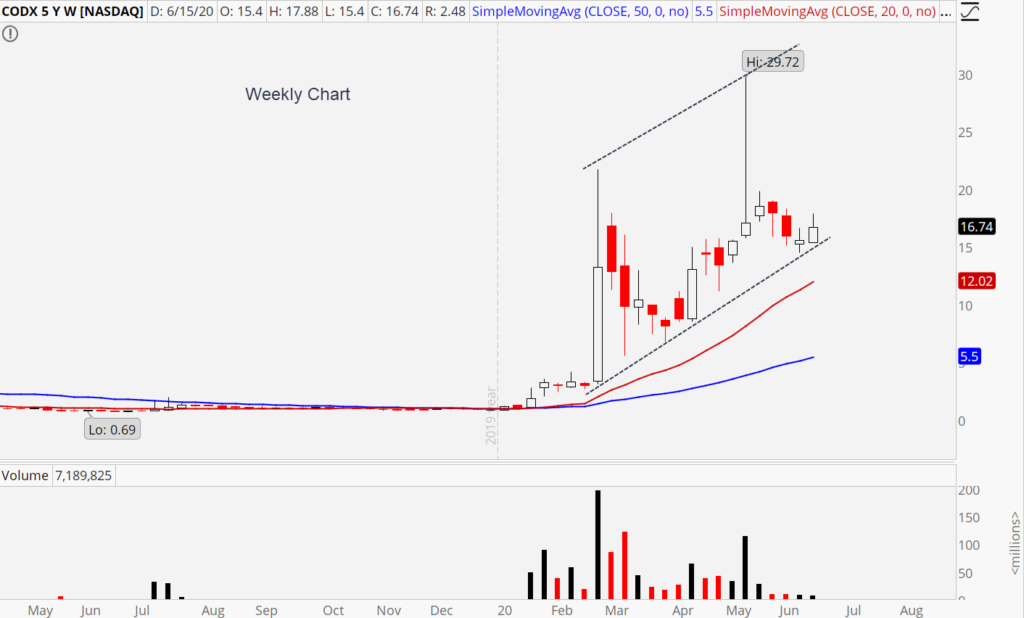
Task: Click the H: 17.88 high value
Action: click(x=294, y=11)
